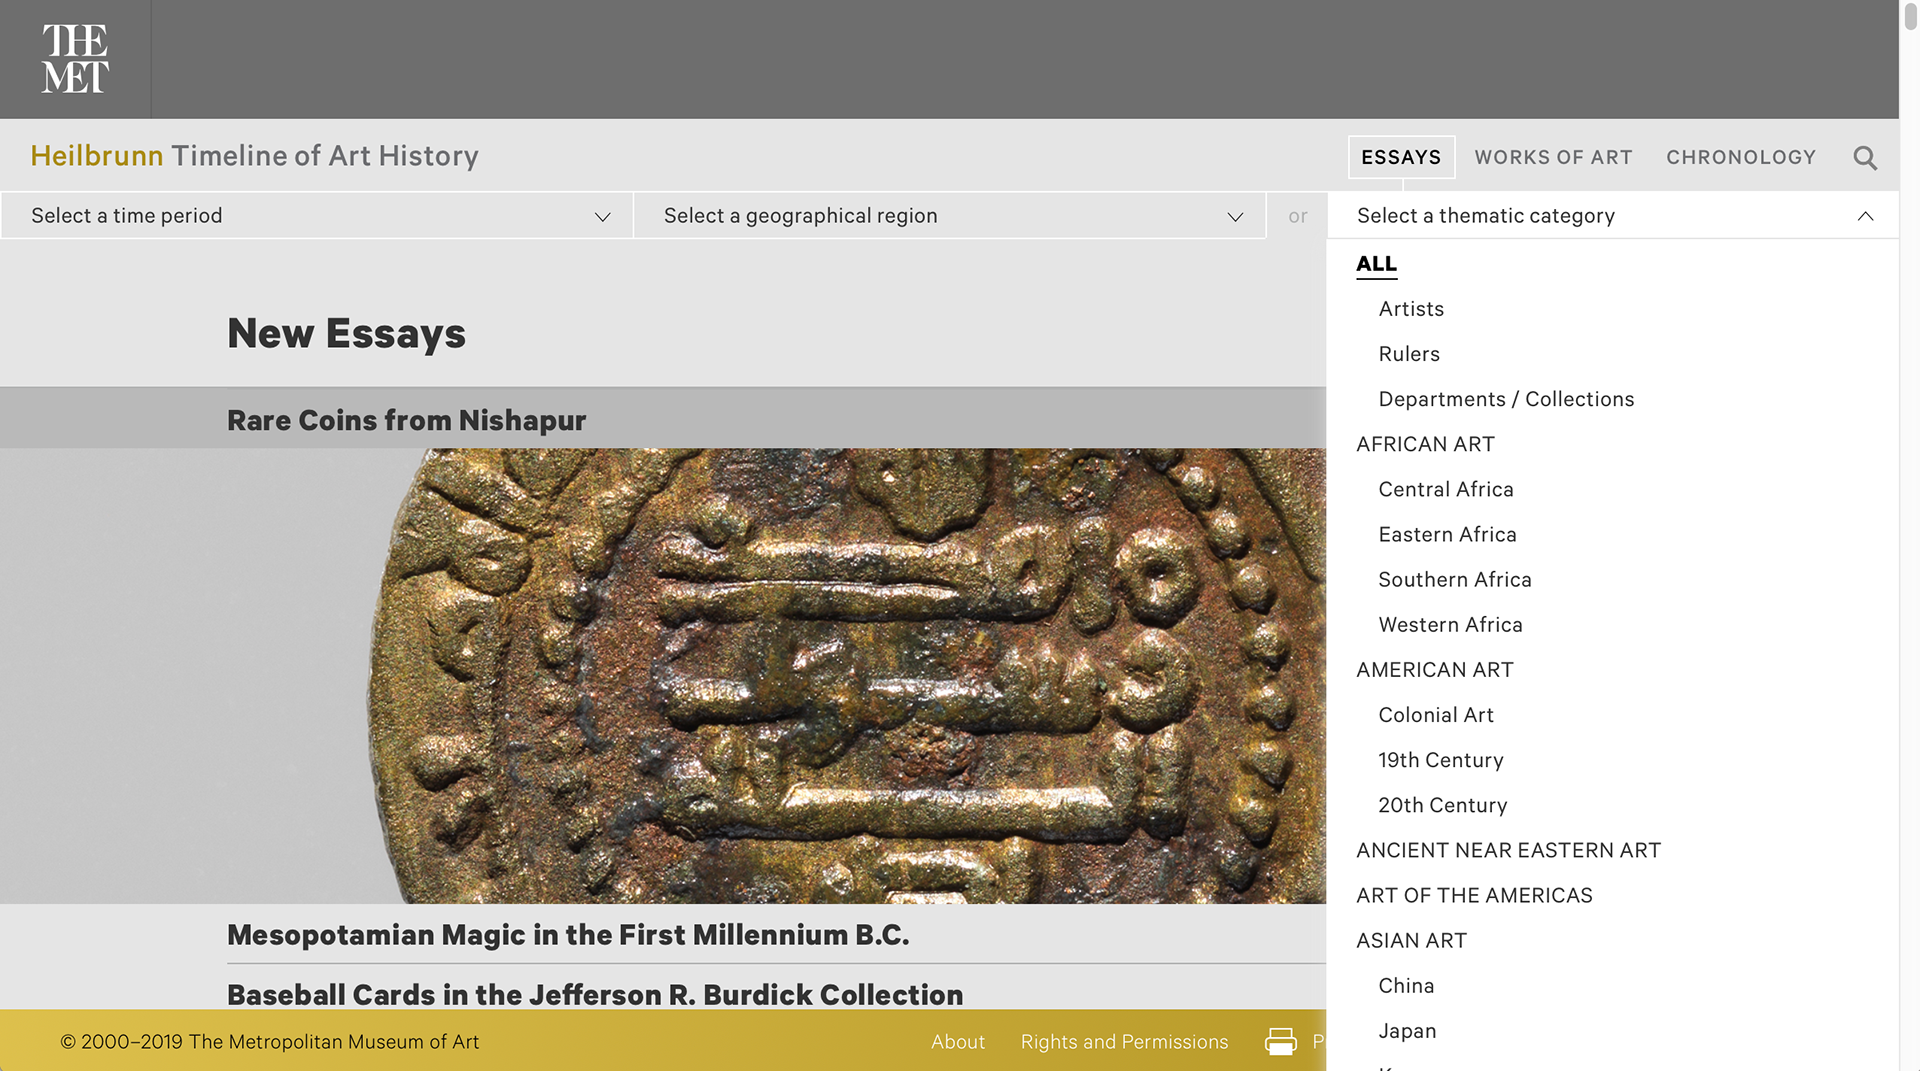This screenshot has height=1071, width=1920.
Task: Open Rights and Permissions footer link
Action: (1124, 1042)
